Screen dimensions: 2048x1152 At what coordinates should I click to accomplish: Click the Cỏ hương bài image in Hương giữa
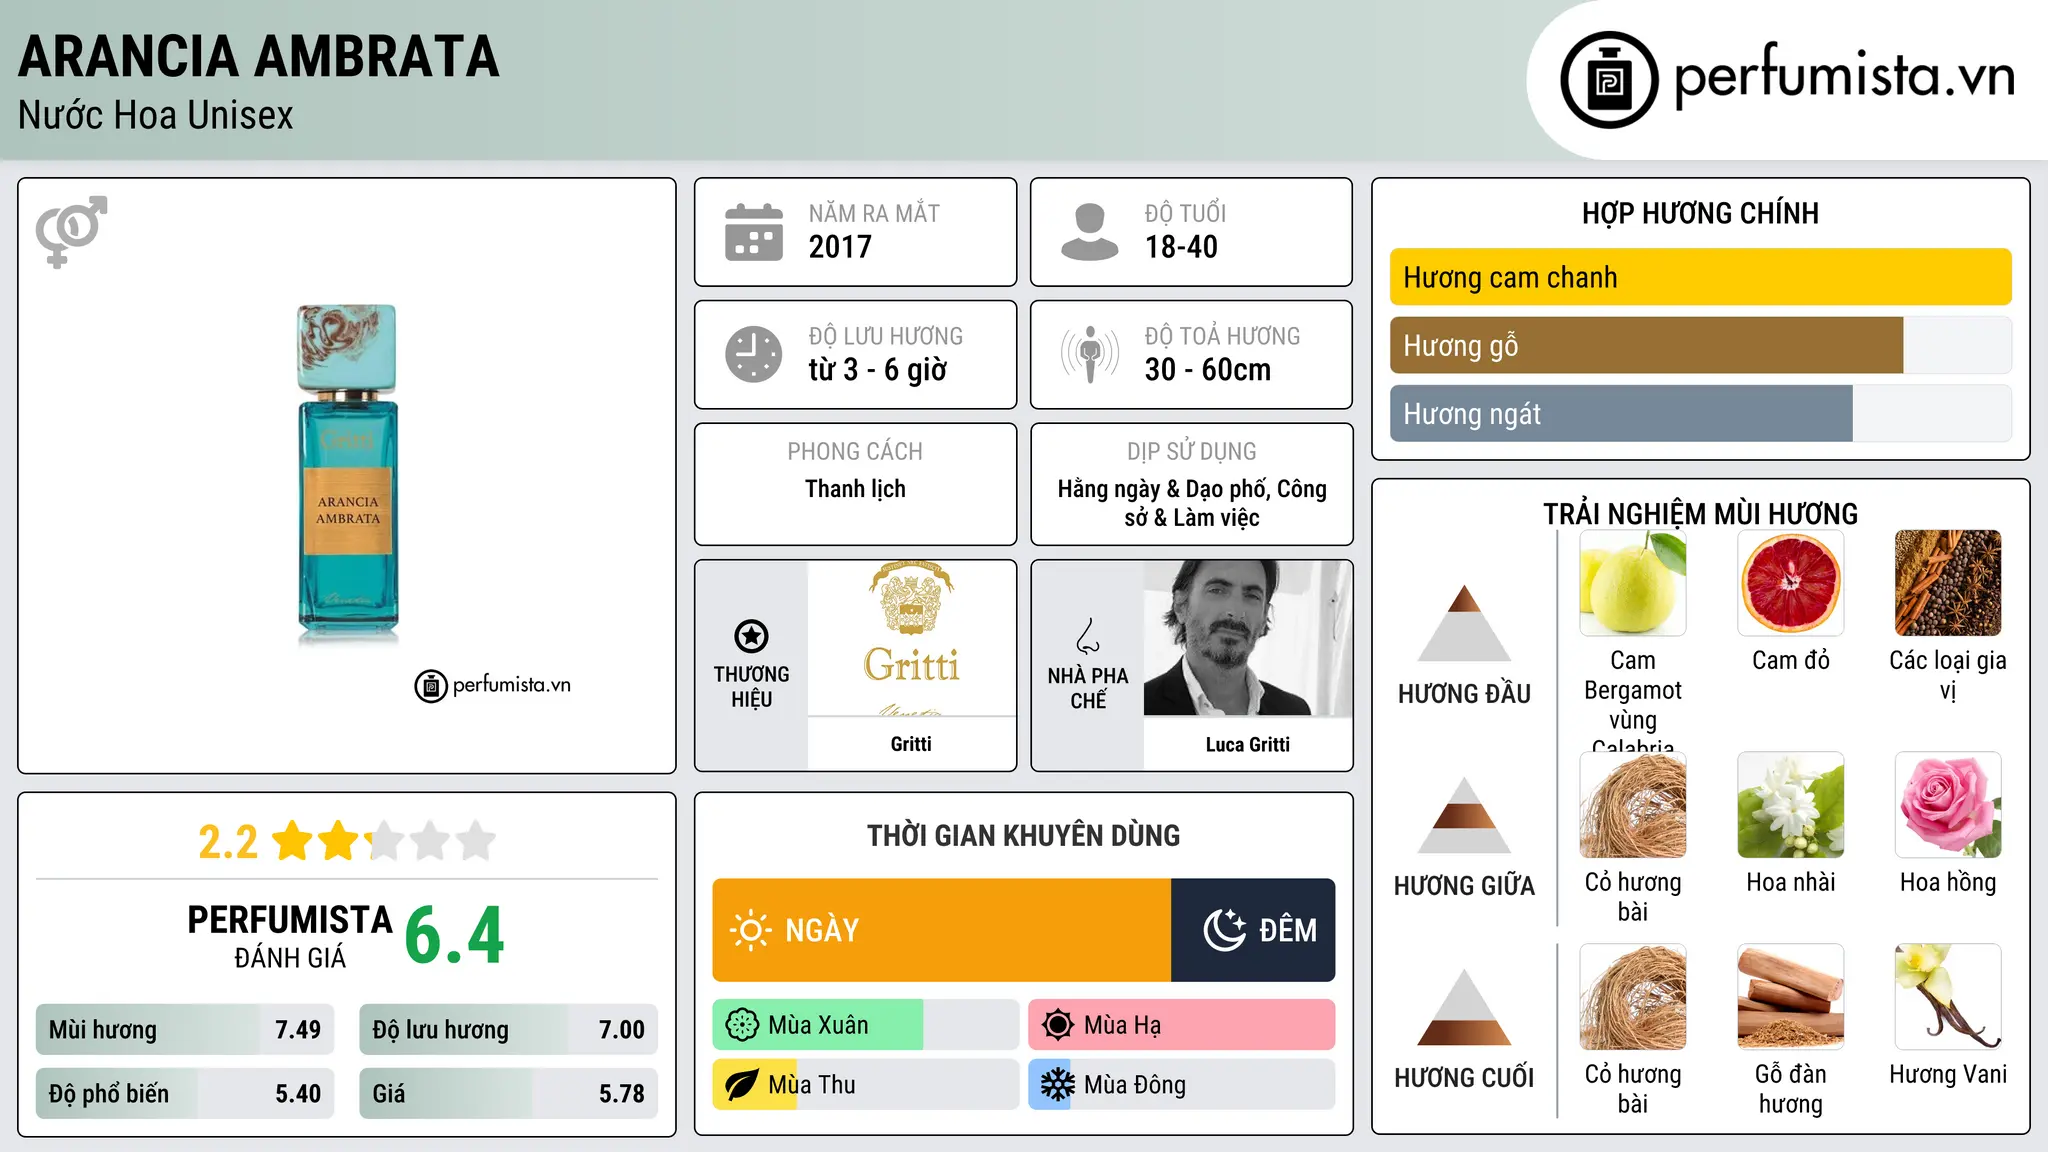1633,805
